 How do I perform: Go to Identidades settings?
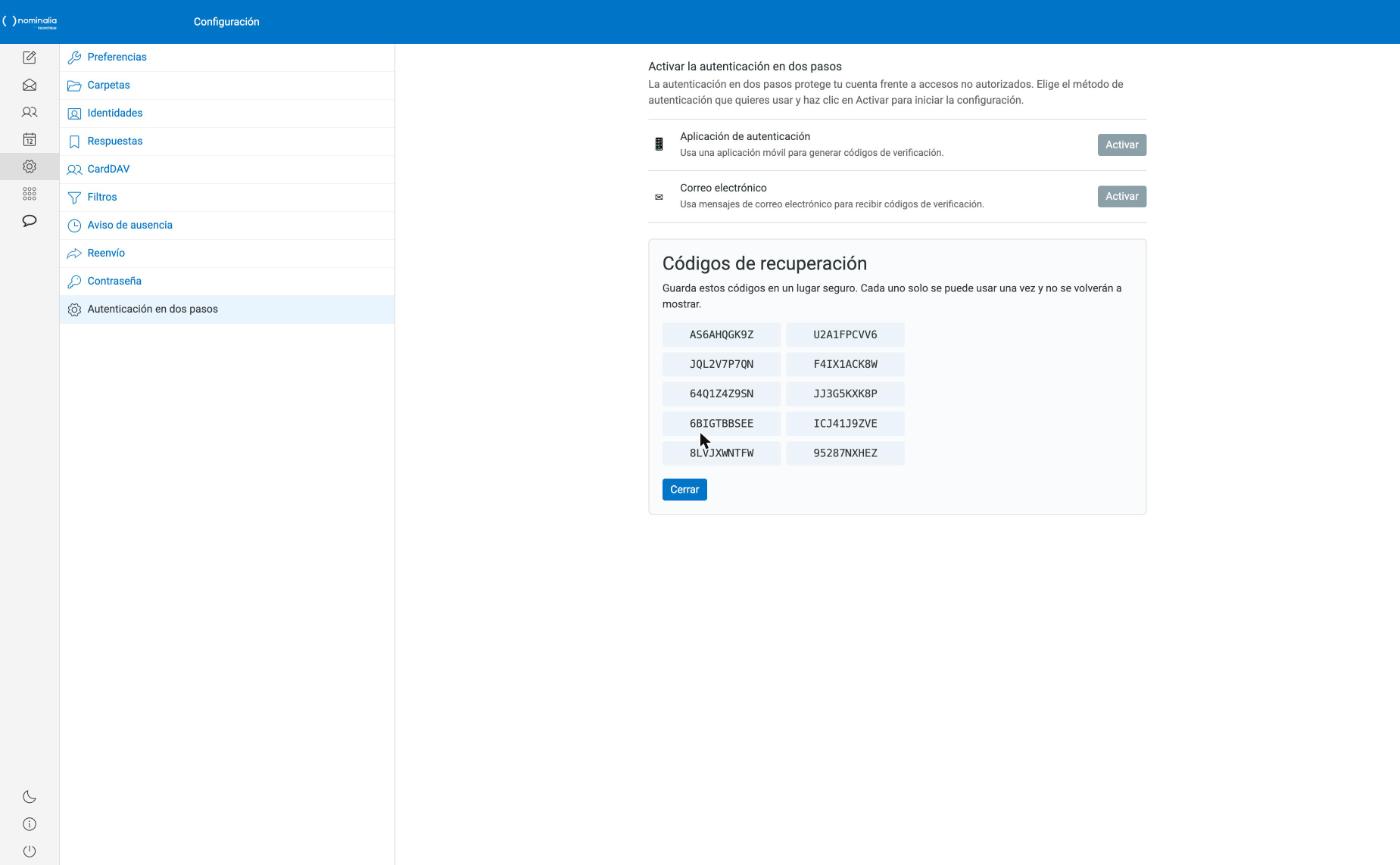[227, 113]
